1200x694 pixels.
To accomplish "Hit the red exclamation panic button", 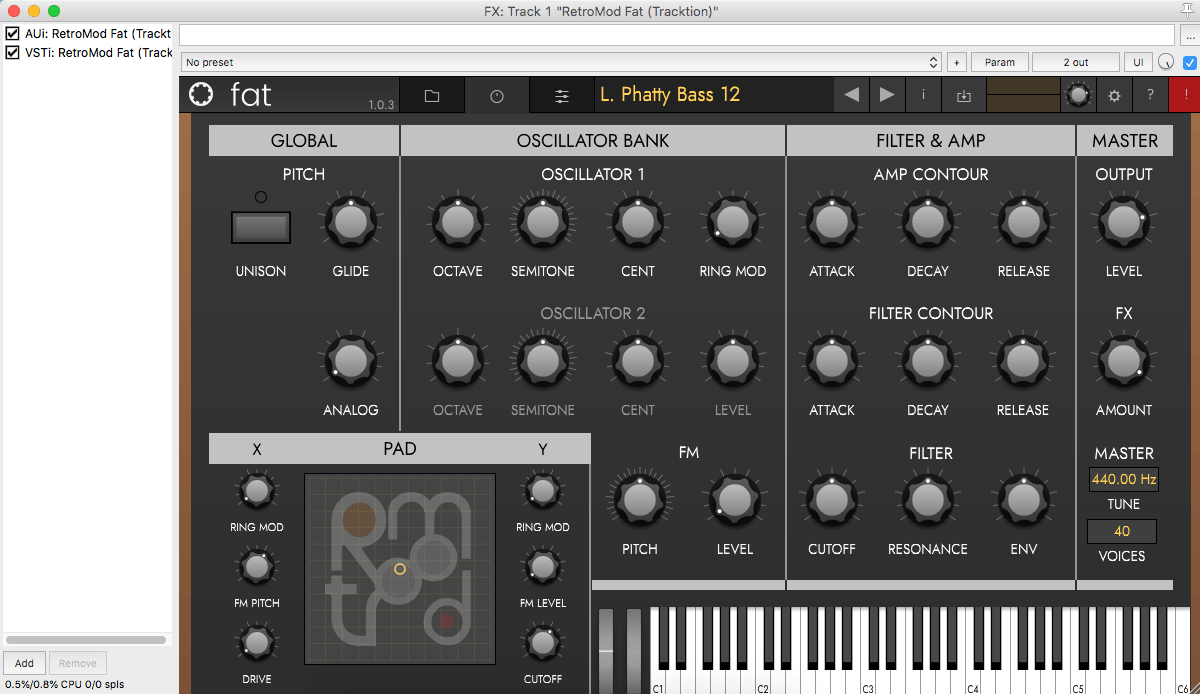I will (1185, 96).
